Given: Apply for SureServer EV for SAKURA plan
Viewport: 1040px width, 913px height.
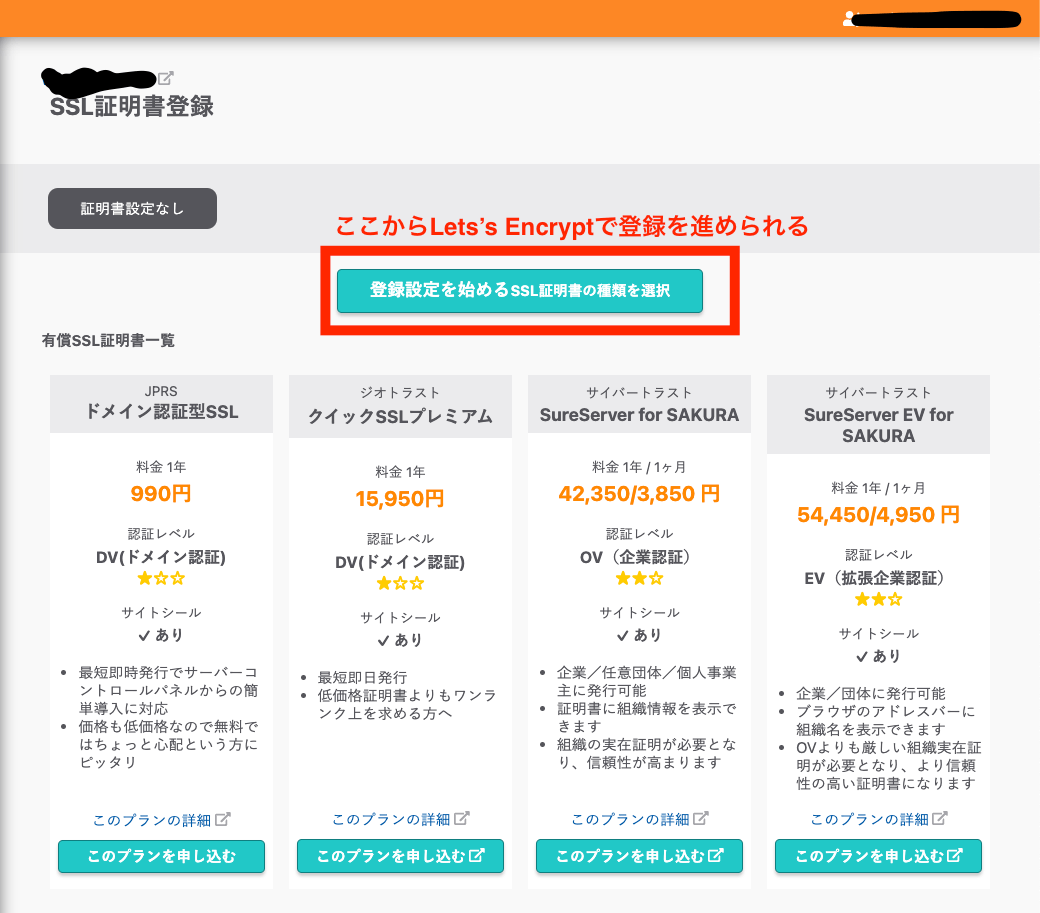Looking at the screenshot, I should 878,856.
